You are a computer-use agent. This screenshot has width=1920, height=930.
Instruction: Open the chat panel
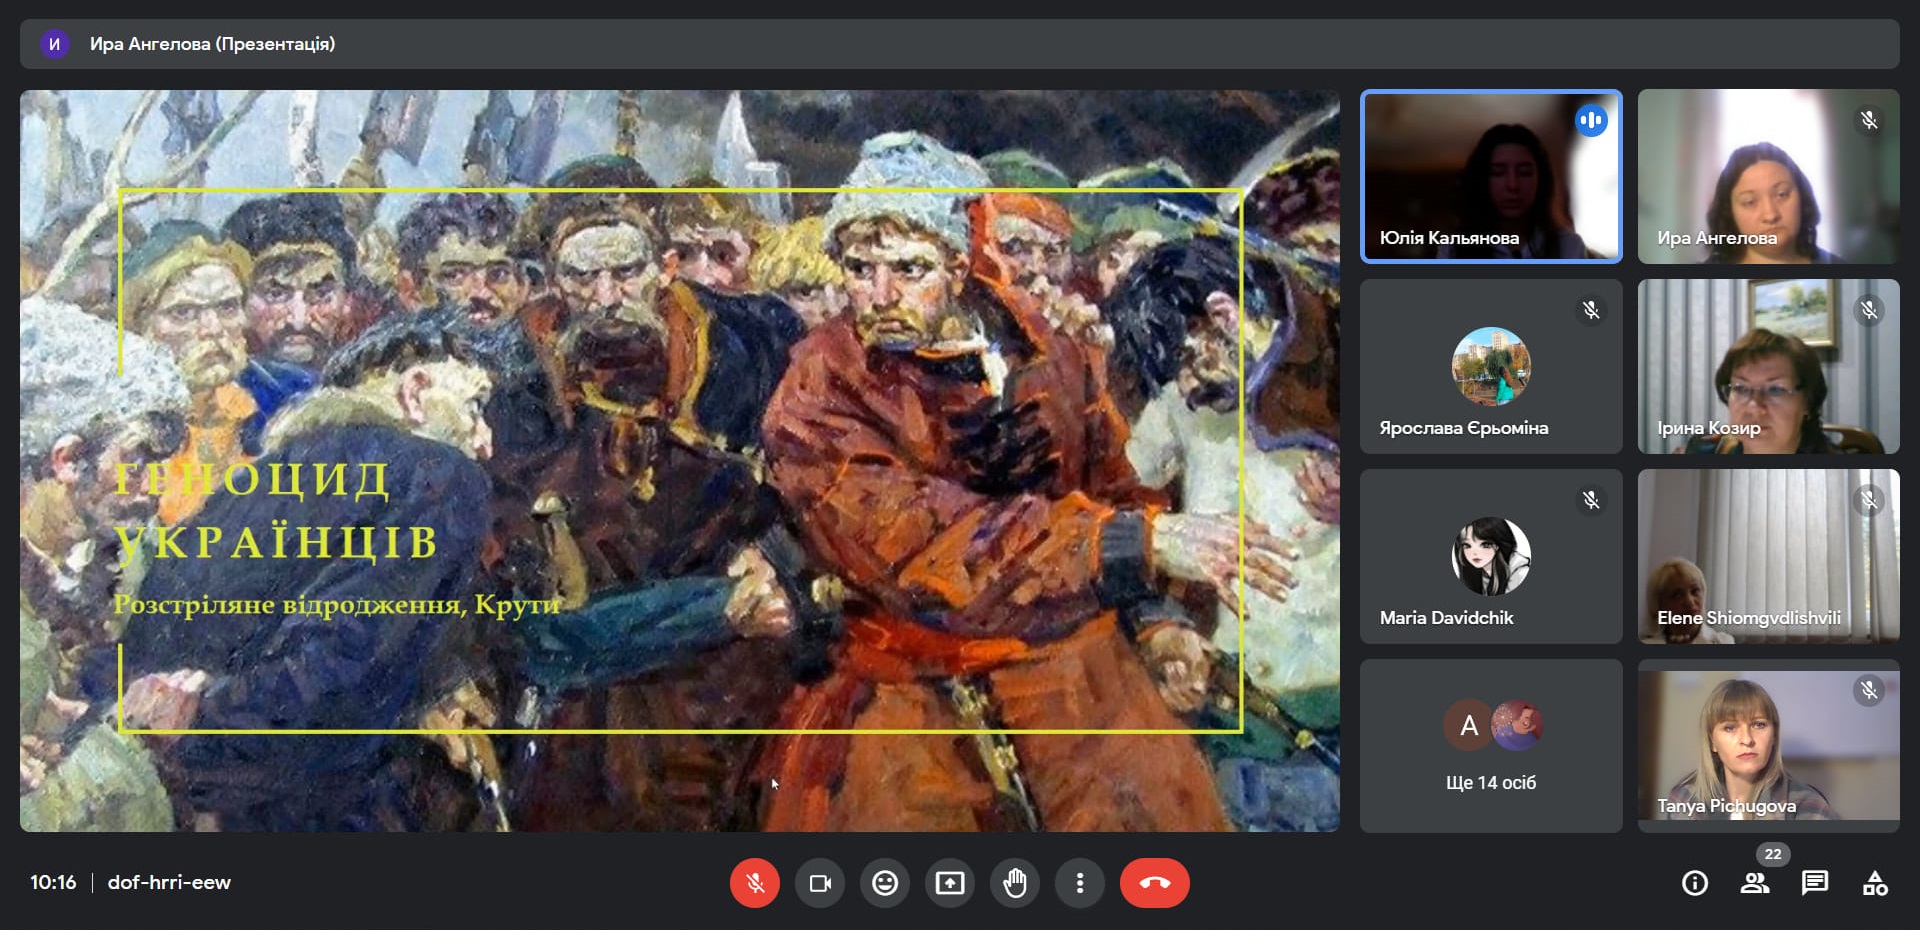pos(1815,883)
